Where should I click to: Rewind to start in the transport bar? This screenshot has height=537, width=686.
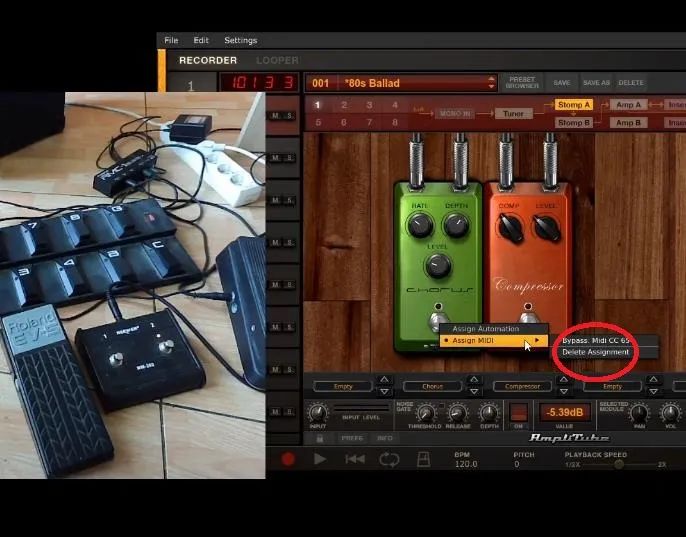tap(354, 459)
